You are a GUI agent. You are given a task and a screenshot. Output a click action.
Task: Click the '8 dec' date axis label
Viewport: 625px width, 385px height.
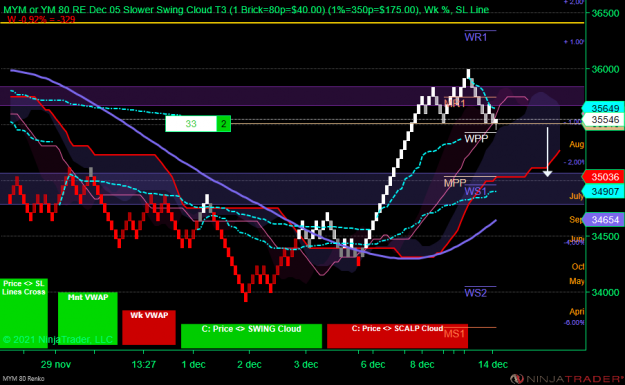coord(422,364)
